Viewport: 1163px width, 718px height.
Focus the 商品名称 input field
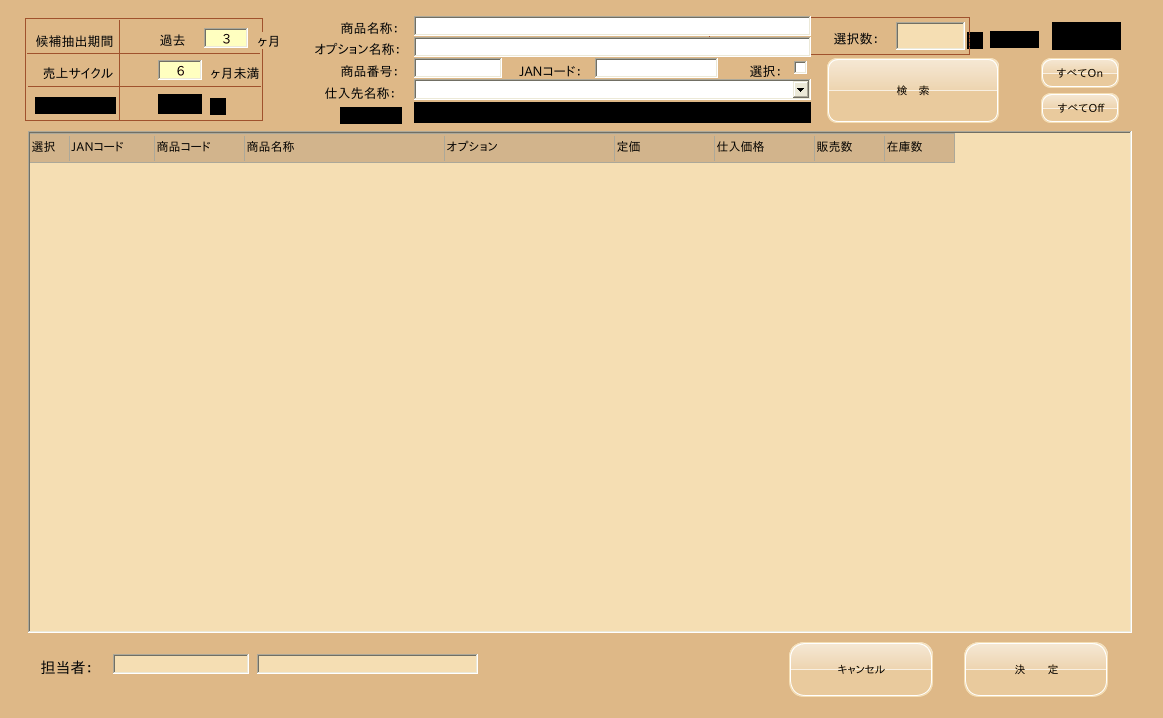(x=612, y=27)
